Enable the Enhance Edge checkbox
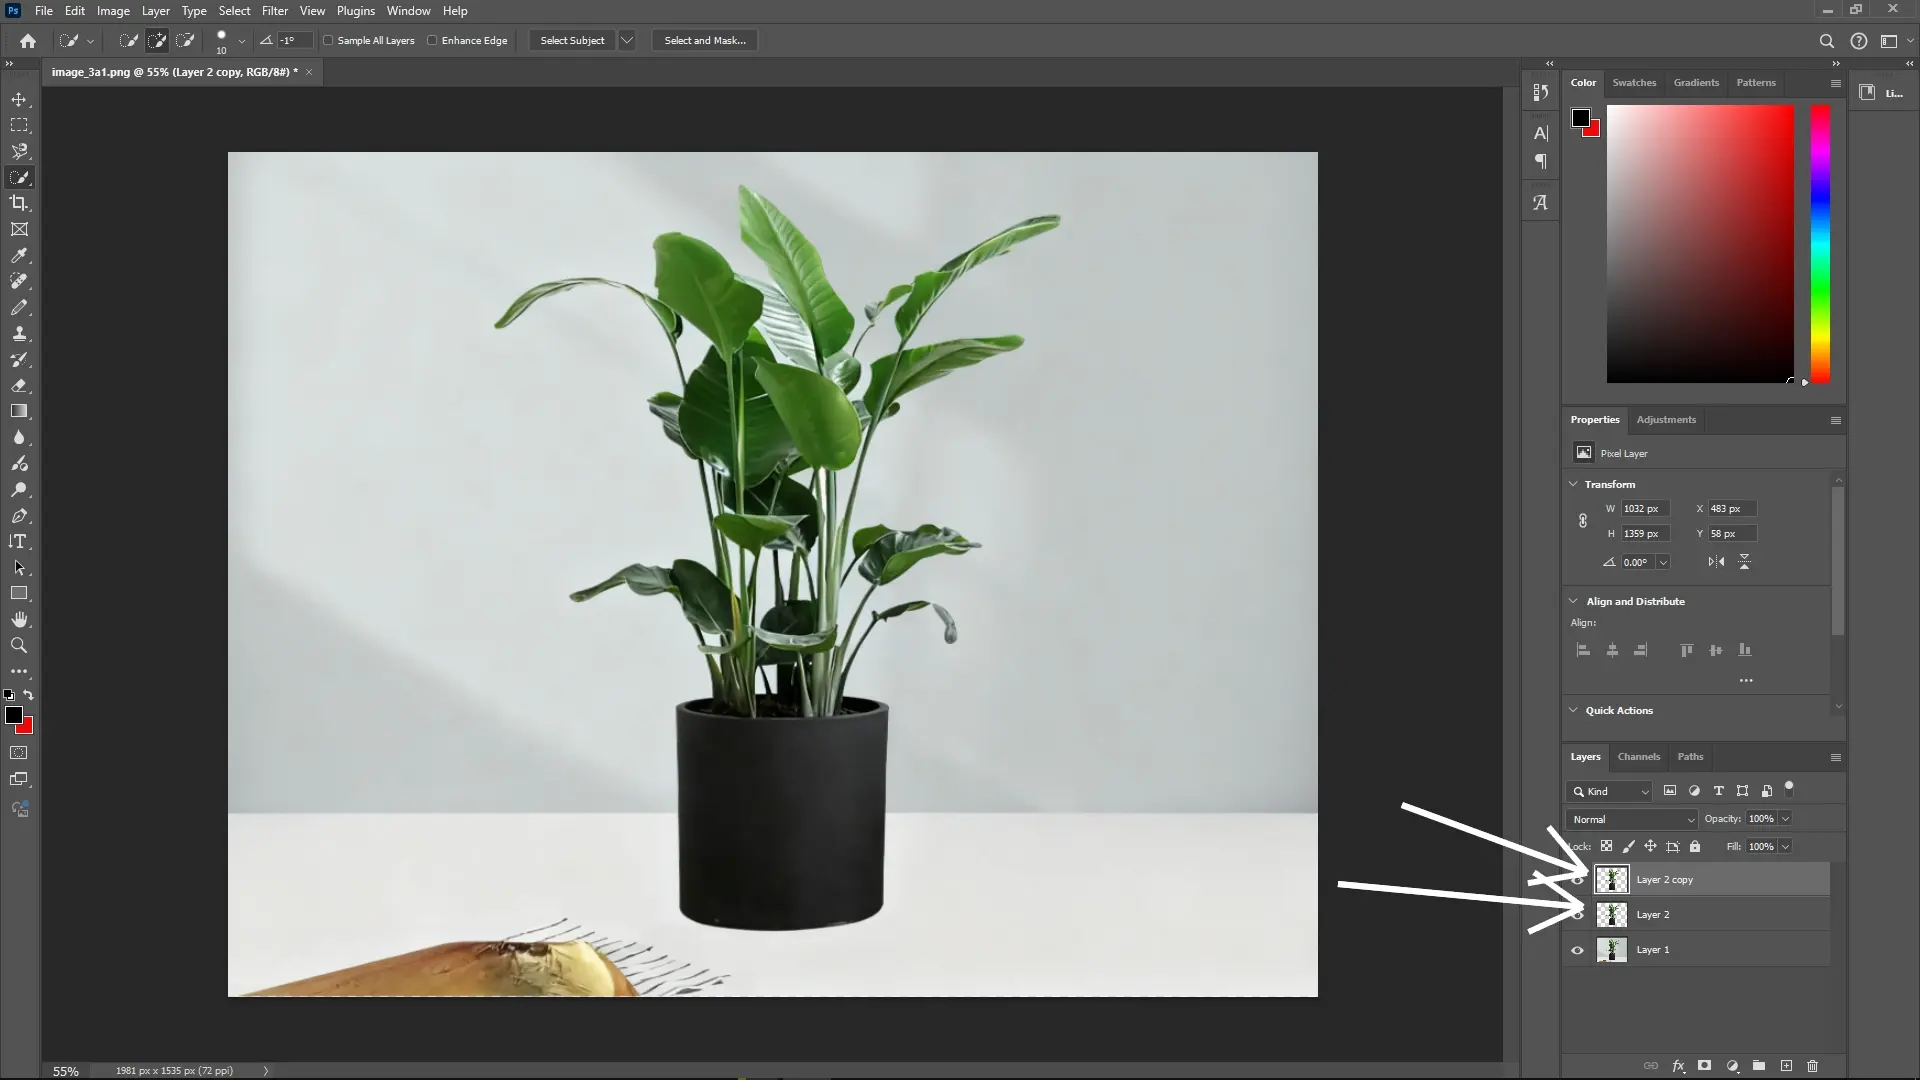1920x1080 pixels. 431,40
